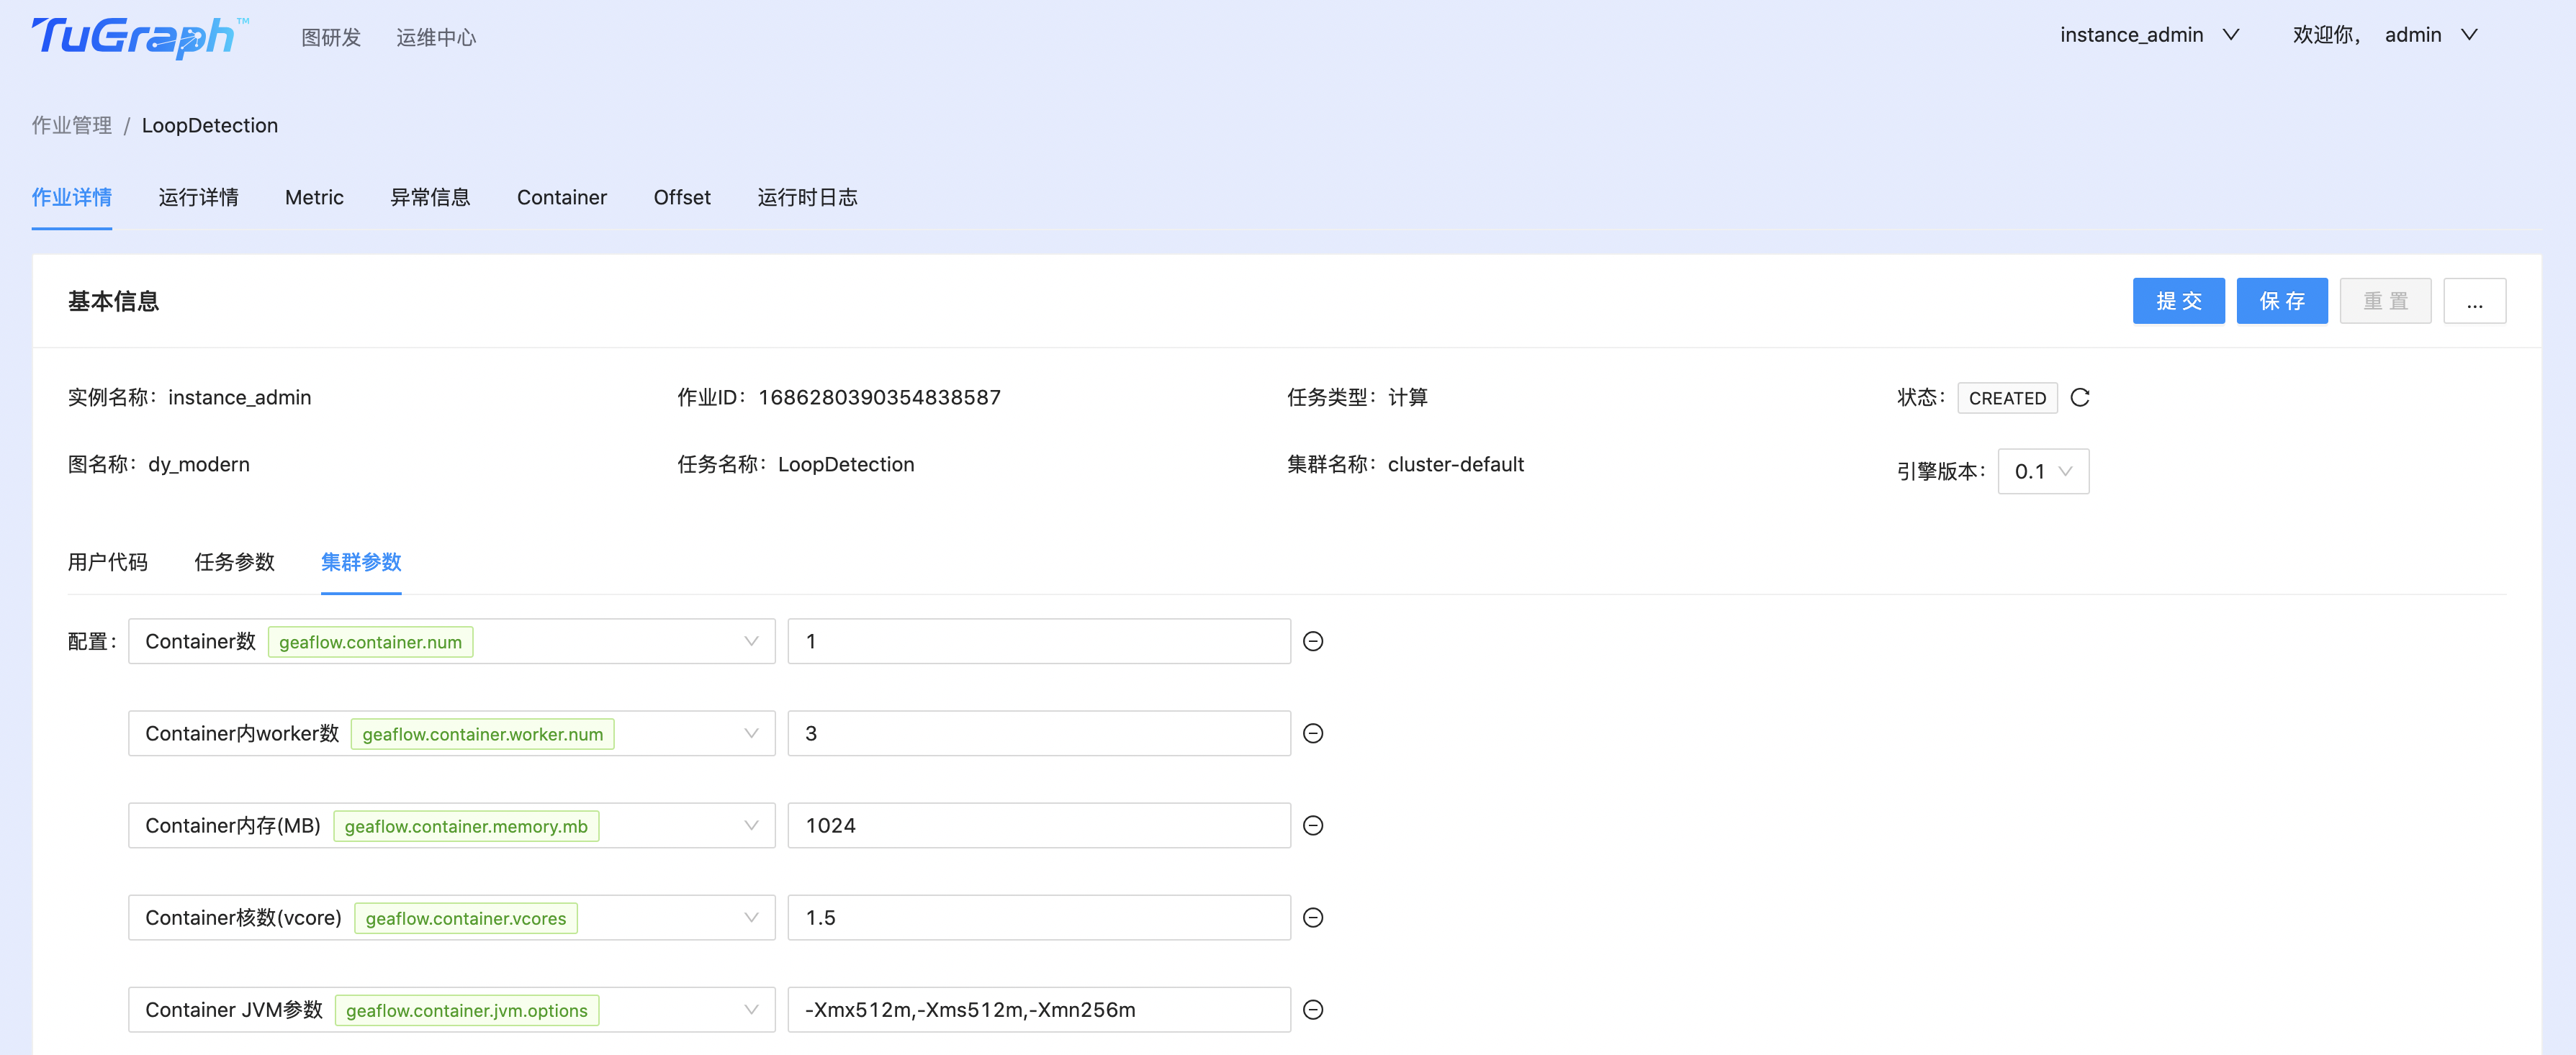Remove the Container JVM参数 configuration row

1313,1009
